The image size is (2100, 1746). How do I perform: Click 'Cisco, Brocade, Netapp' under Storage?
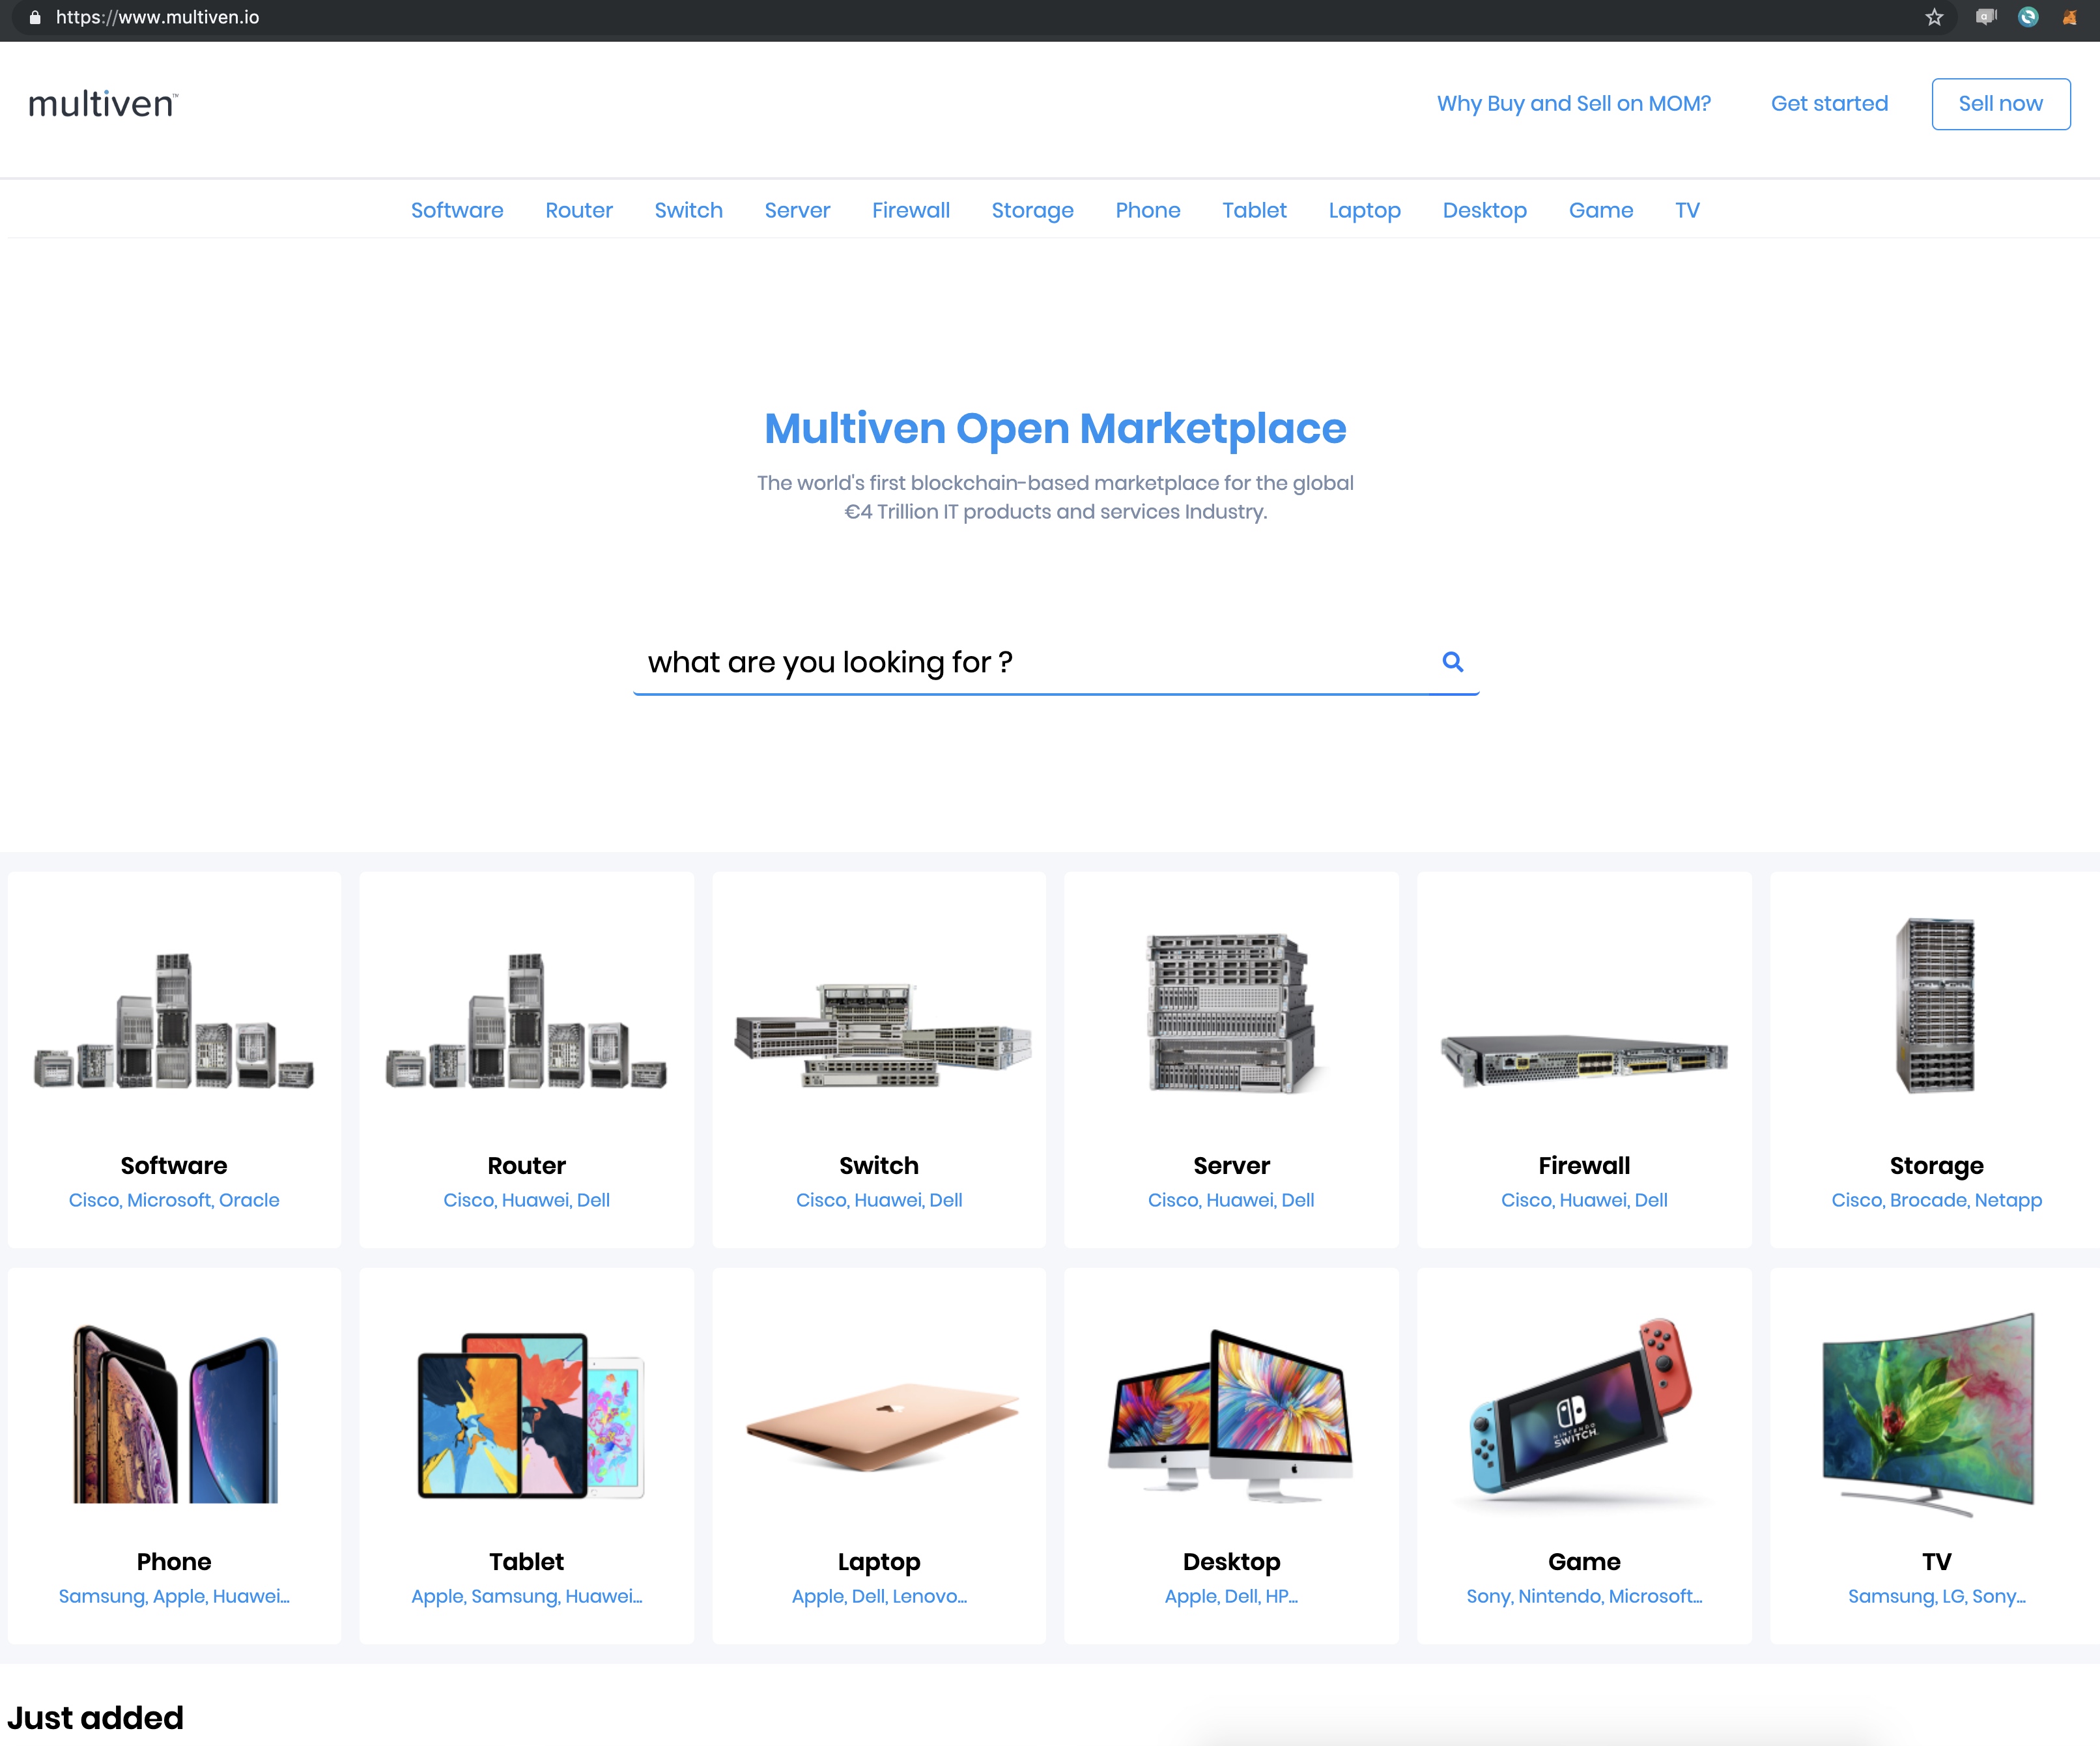[x=1936, y=1199]
